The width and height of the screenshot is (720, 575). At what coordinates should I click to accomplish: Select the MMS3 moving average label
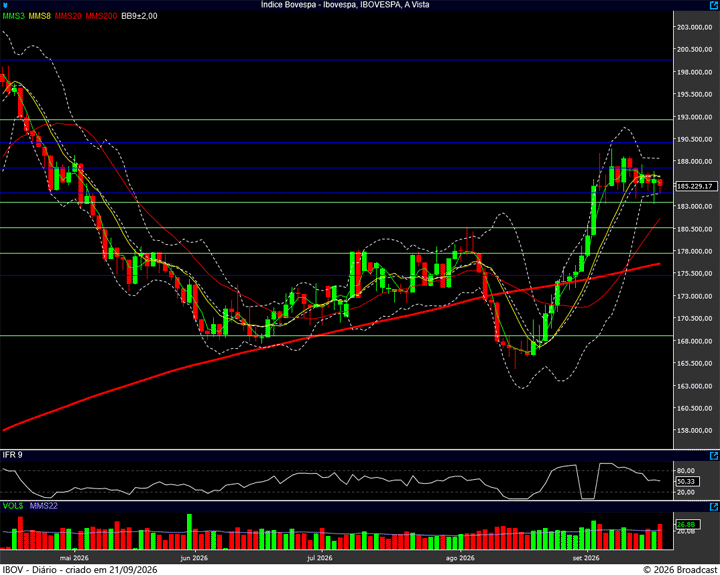tap(13, 16)
